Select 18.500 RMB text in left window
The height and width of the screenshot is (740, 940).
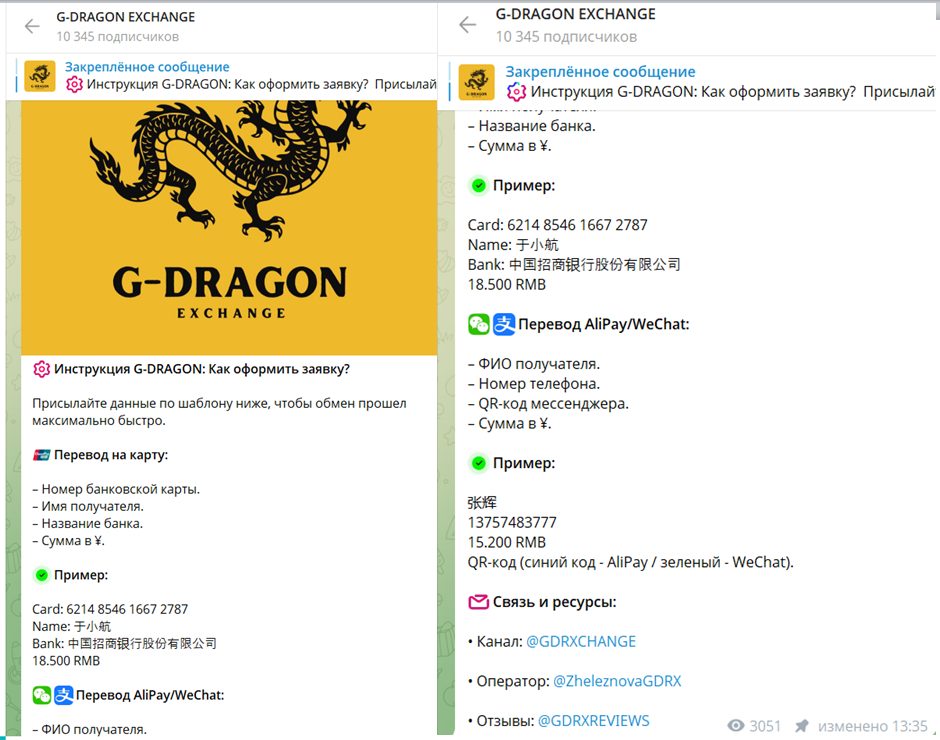(x=66, y=661)
